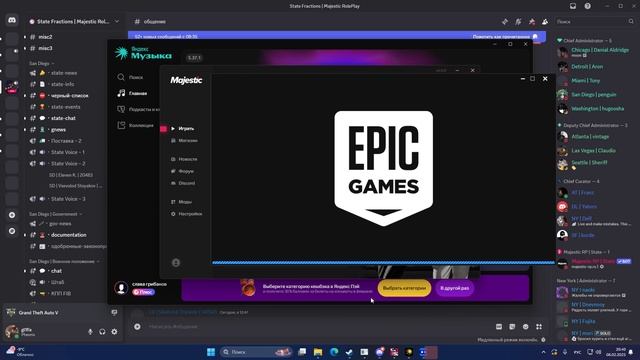Open the emoji picker in Discord chat bar
The width and height of the screenshot is (640, 360).
click(526, 327)
